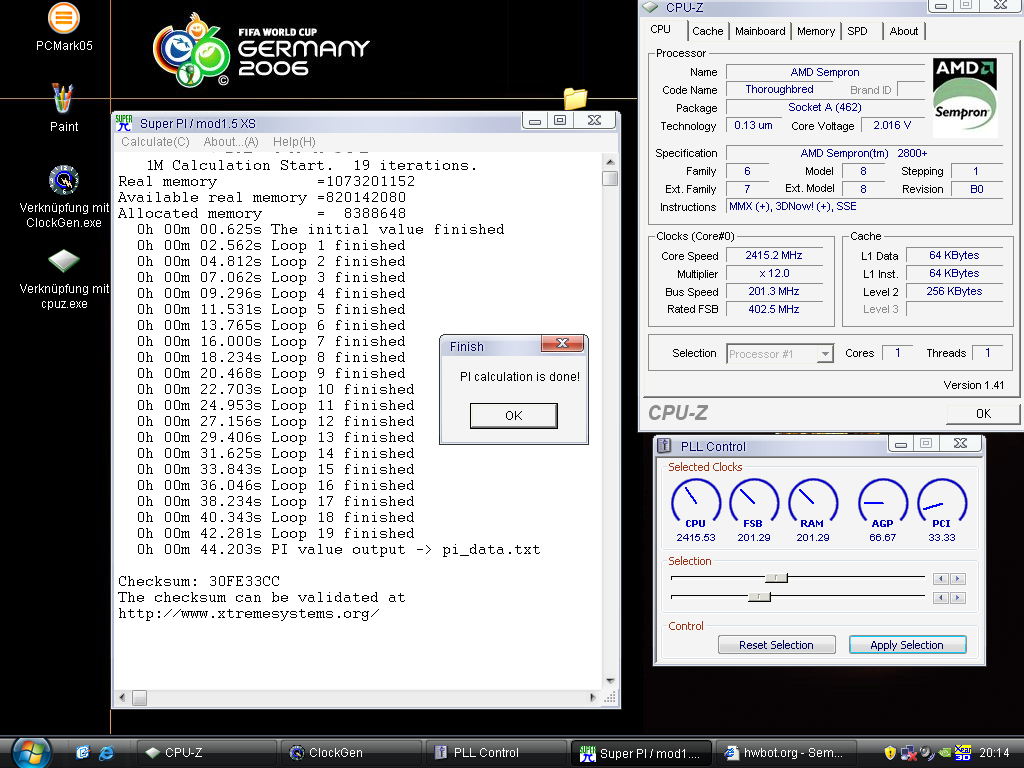The height and width of the screenshot is (768, 1024).
Task: Open the About...(A) menu in Super PI
Action: pos(231,142)
